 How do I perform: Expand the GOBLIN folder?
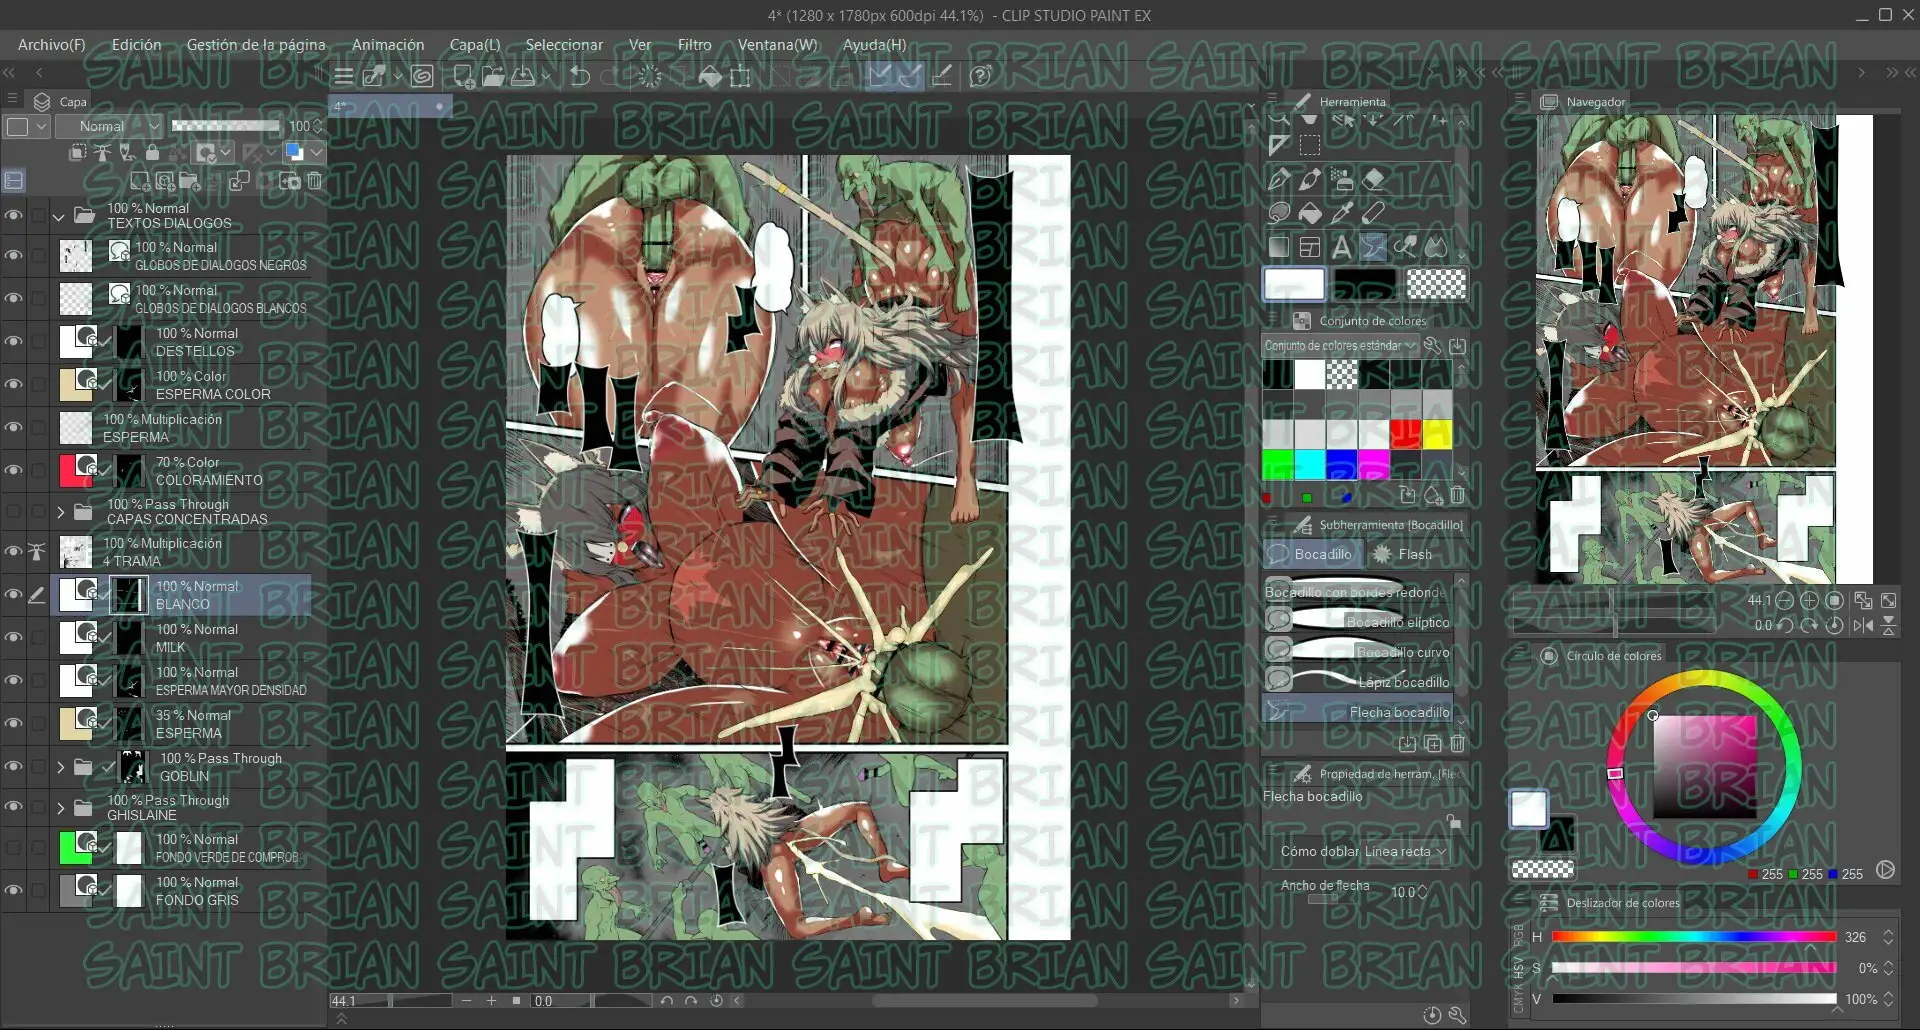tap(60, 767)
